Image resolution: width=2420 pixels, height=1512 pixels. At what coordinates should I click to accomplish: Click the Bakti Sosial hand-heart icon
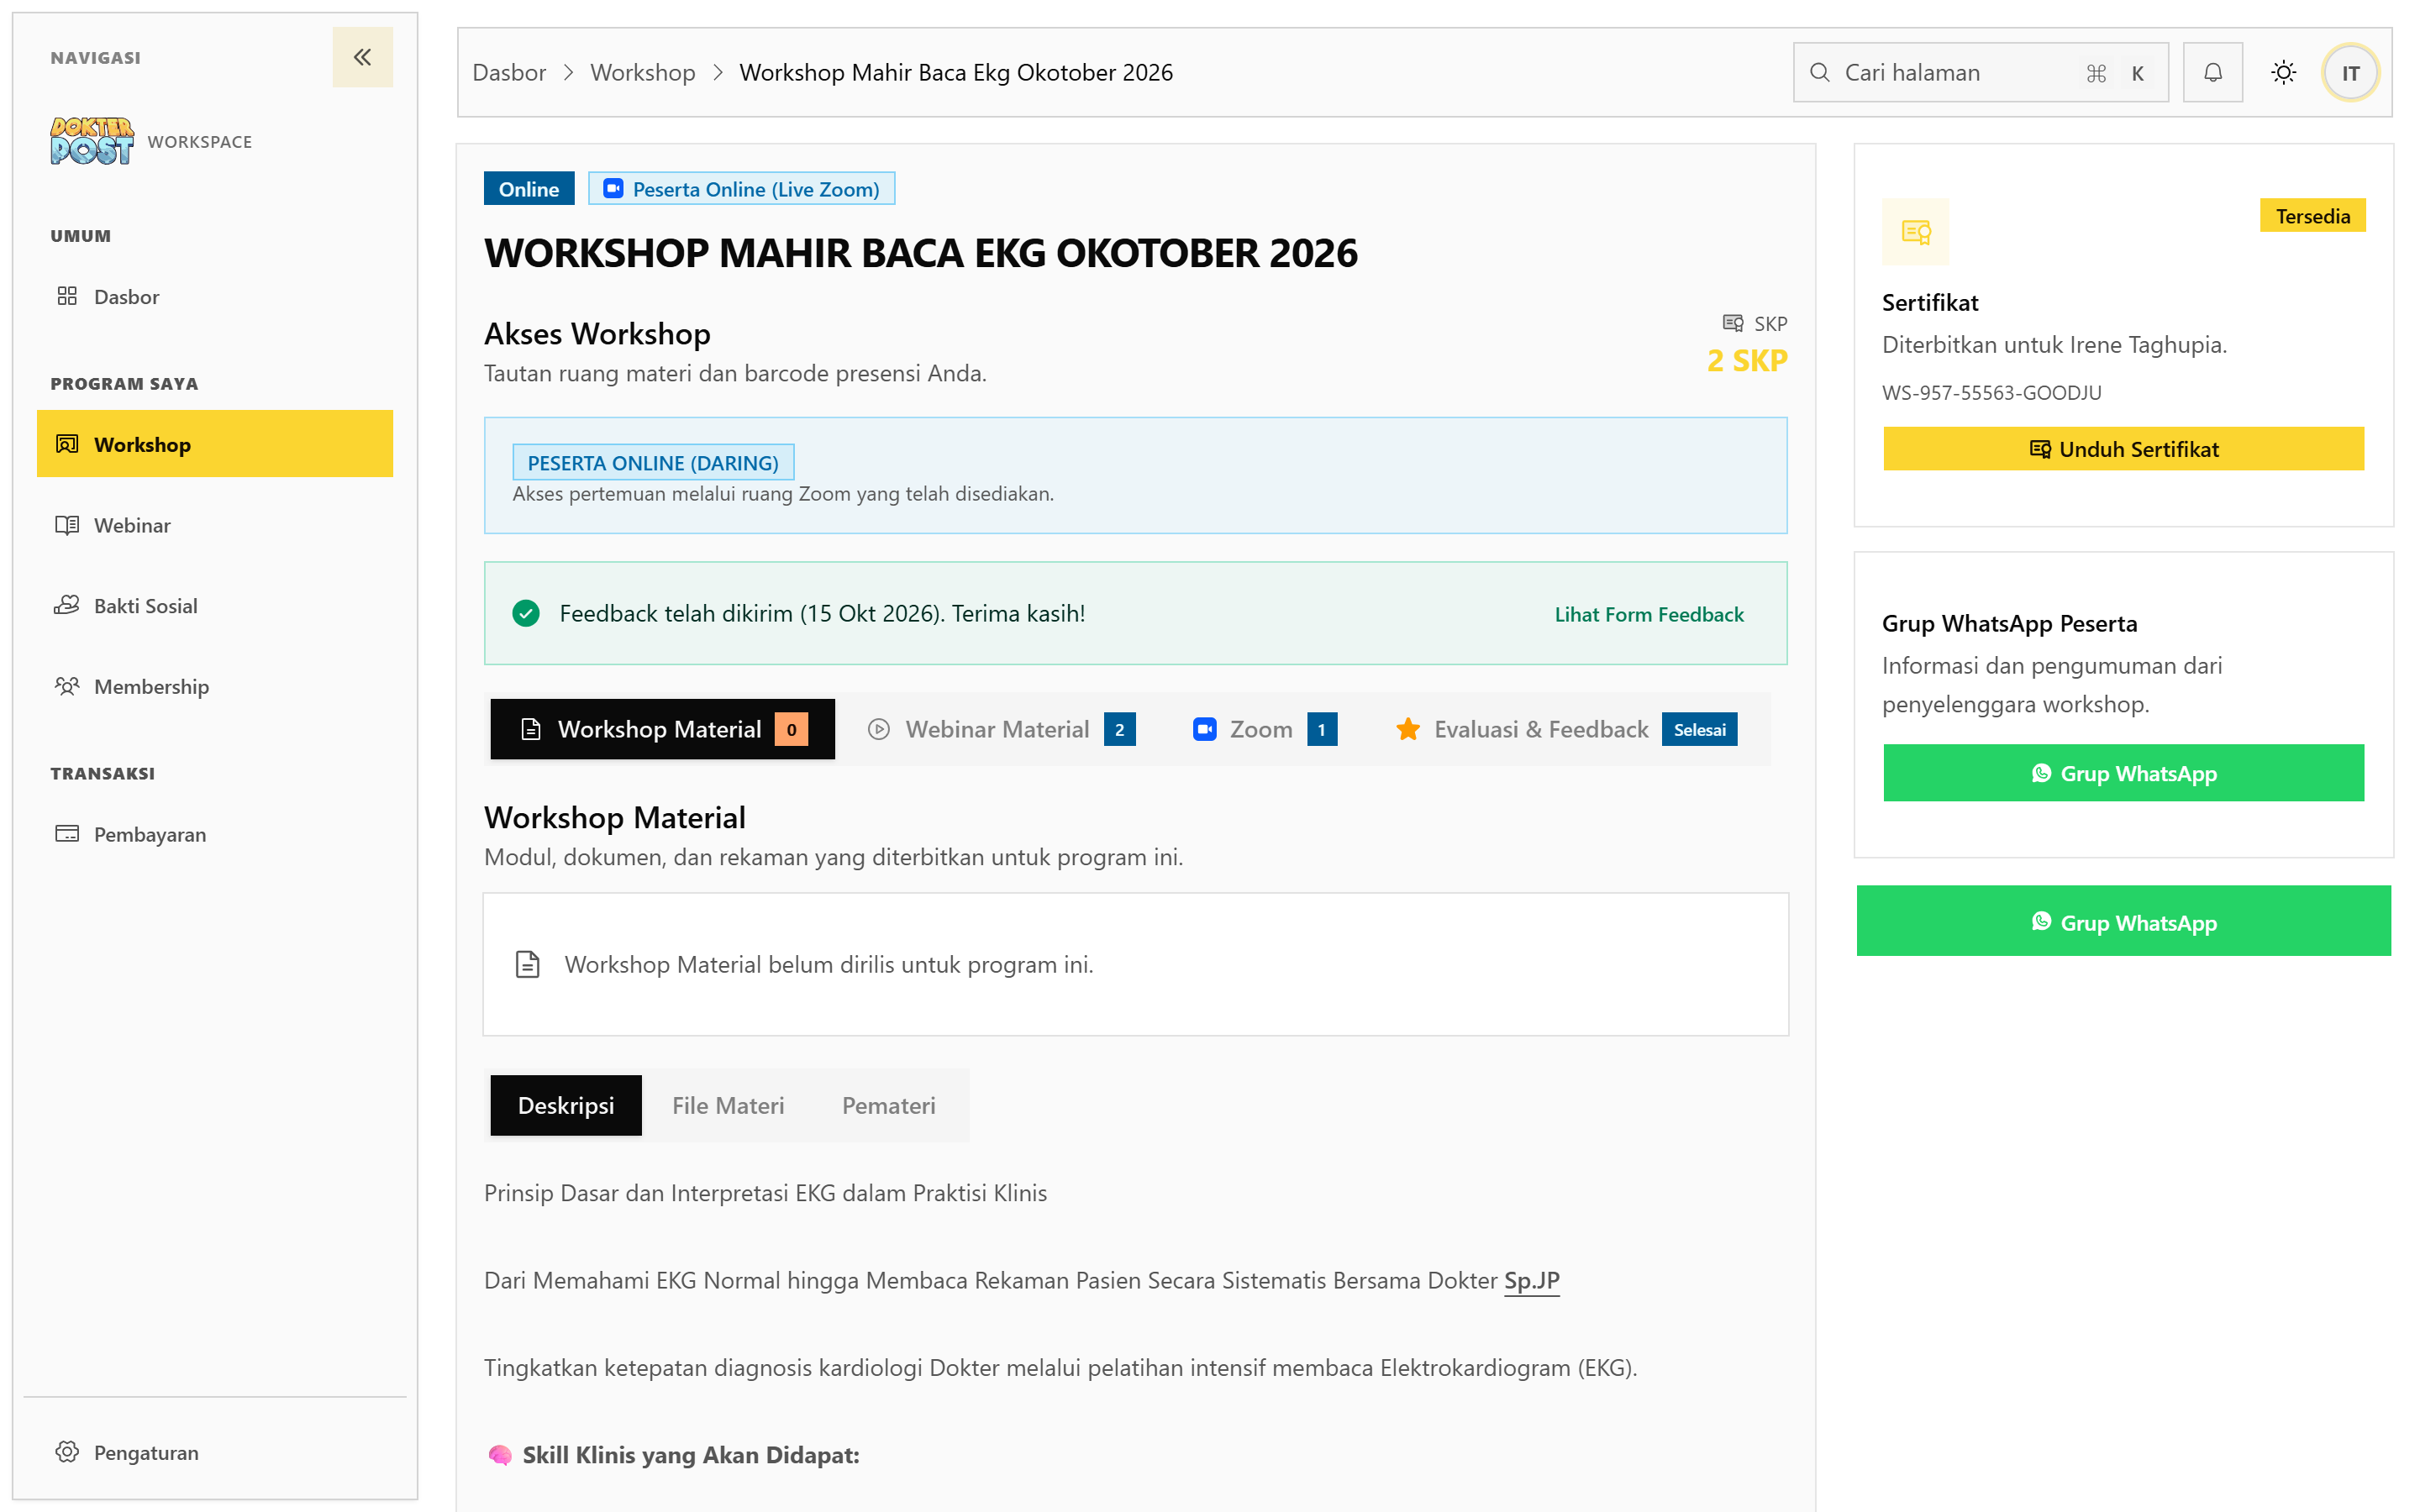pos(67,605)
